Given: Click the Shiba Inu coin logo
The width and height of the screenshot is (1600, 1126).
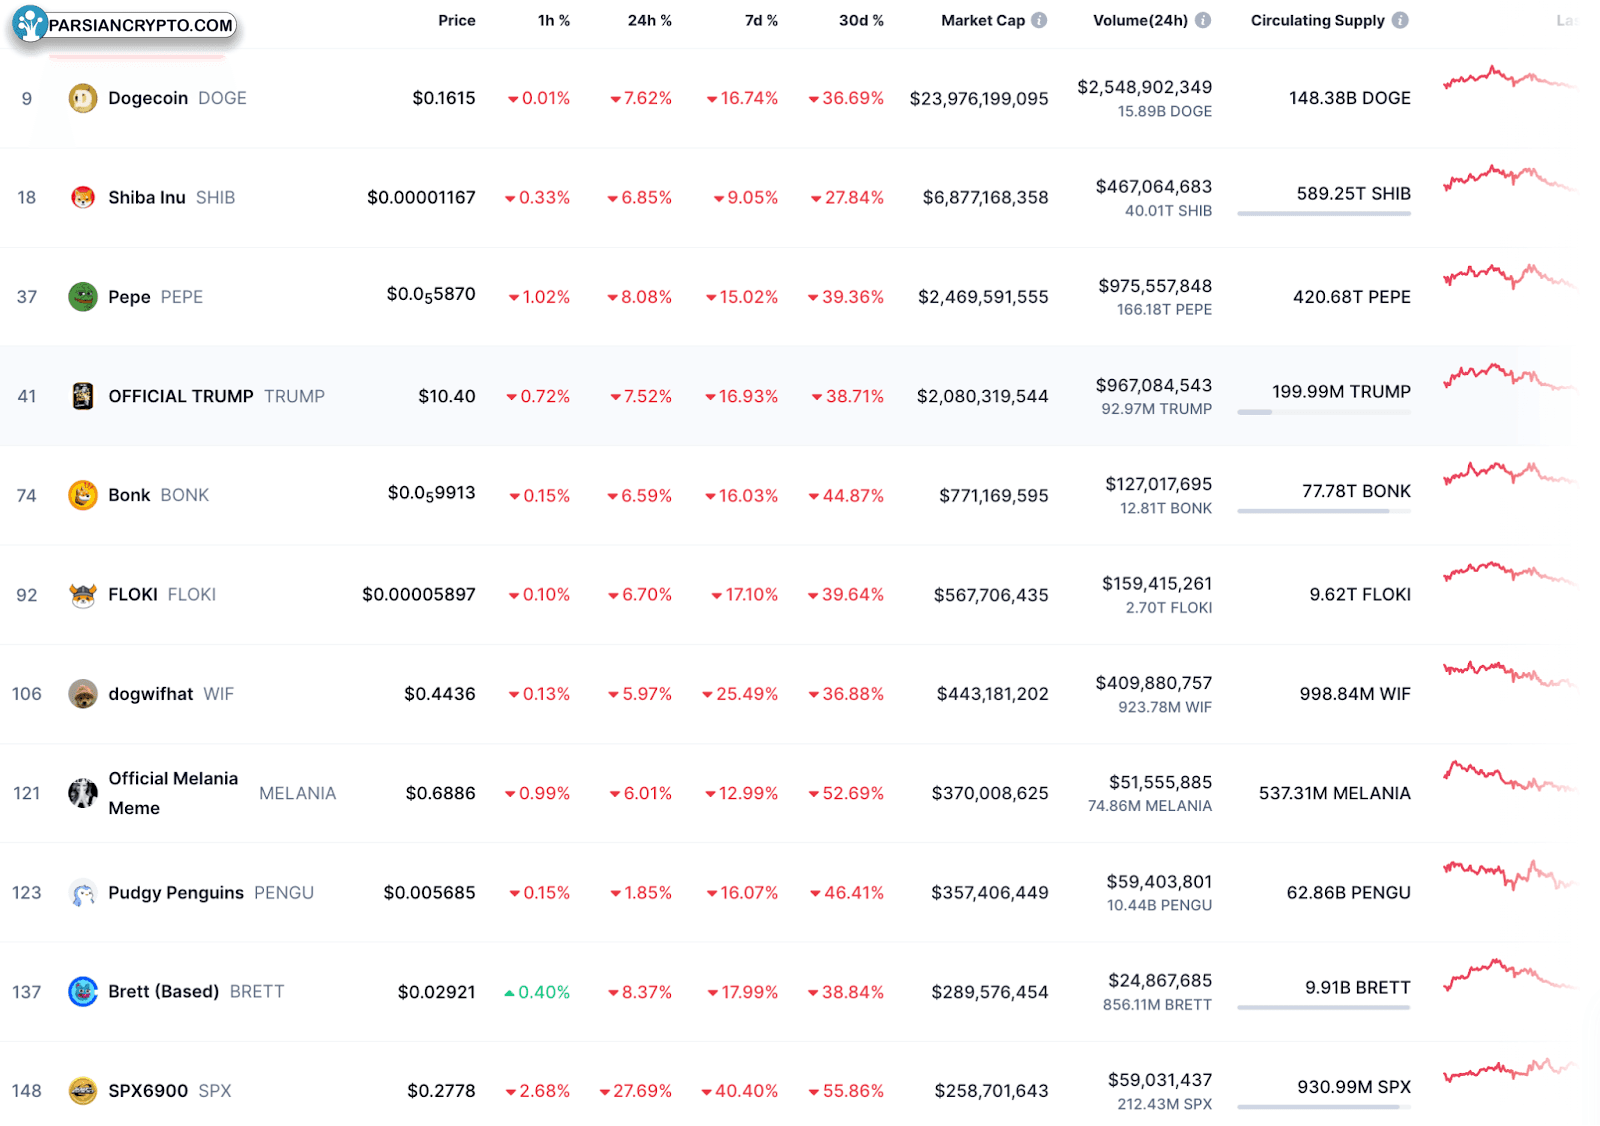Looking at the screenshot, I should pyautogui.click(x=82, y=197).
